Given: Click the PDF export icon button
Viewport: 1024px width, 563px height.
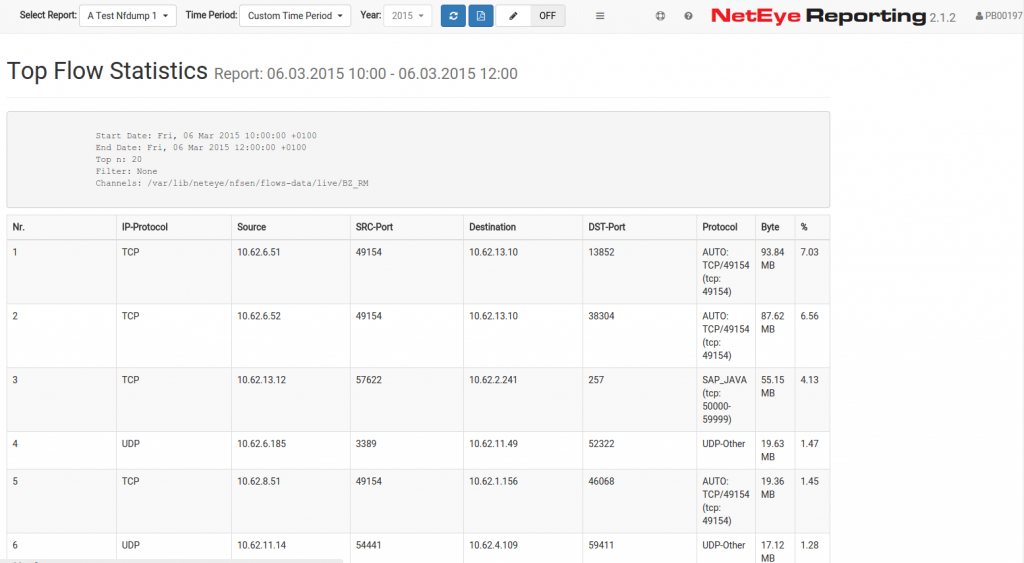Looking at the screenshot, I should tap(481, 16).
